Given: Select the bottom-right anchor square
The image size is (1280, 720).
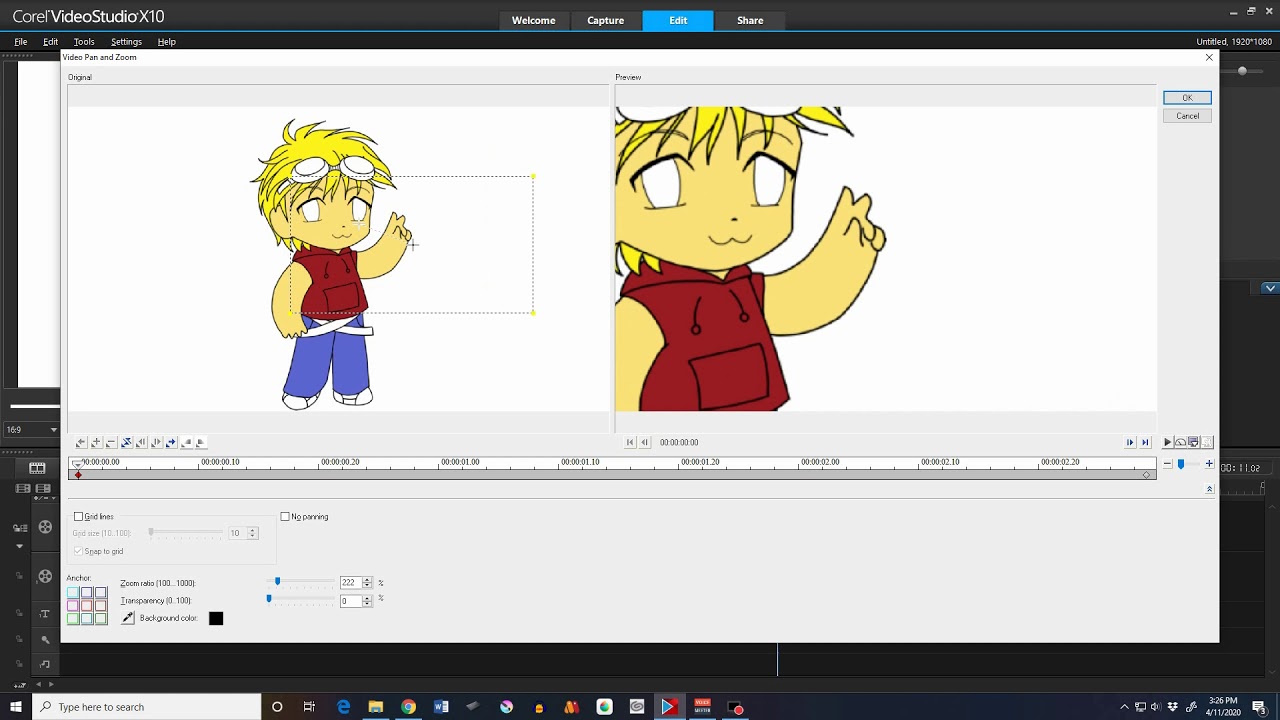Looking at the screenshot, I should point(101,619).
